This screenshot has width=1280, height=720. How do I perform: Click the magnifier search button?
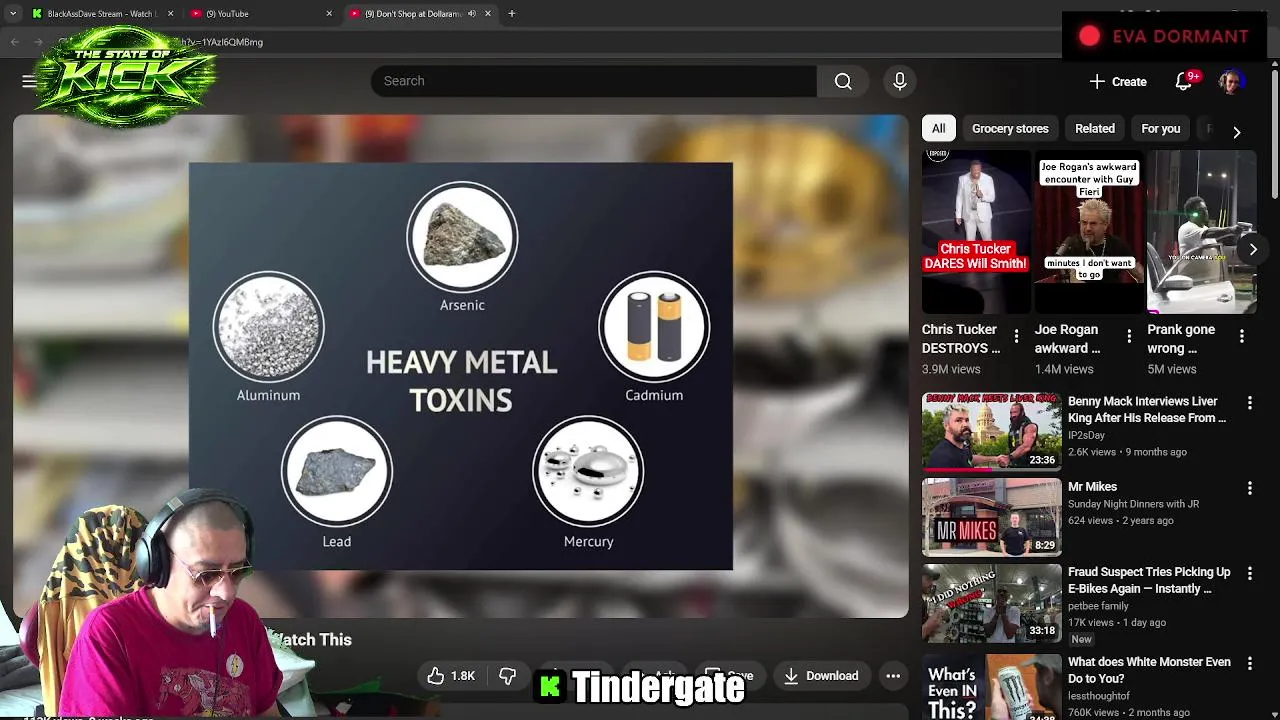point(843,81)
